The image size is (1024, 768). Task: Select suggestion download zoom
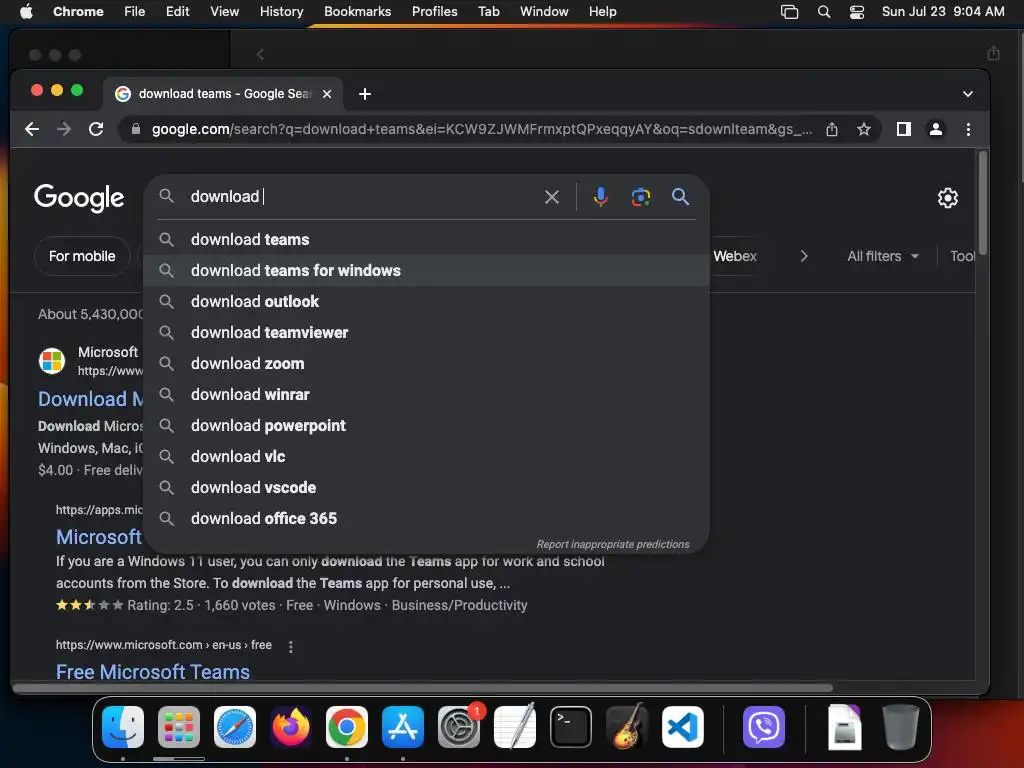(426, 364)
